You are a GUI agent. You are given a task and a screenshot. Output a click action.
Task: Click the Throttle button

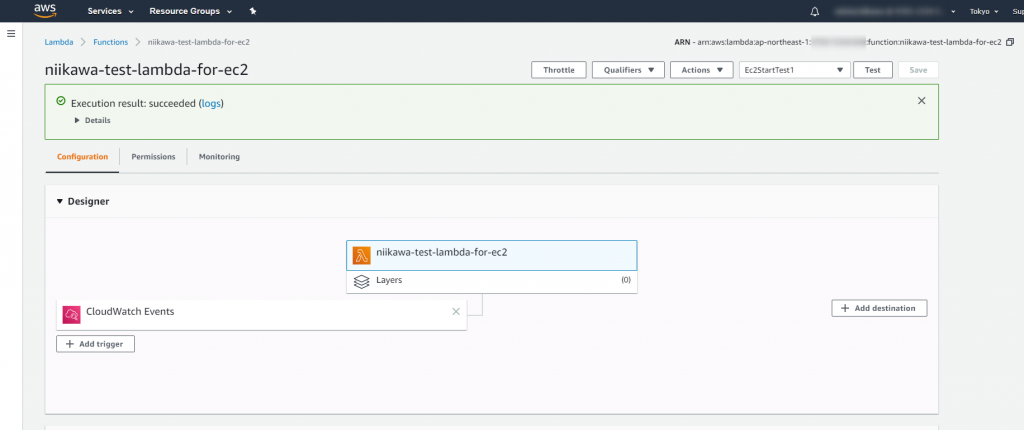559,70
